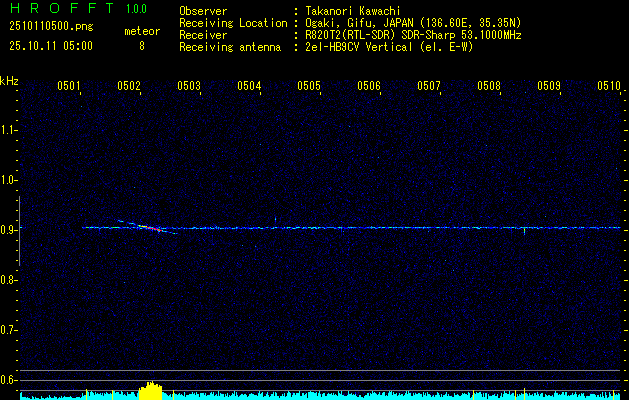This screenshot has height=400, width=629.
Task: Click the 0510 time marker
Action: point(609,86)
